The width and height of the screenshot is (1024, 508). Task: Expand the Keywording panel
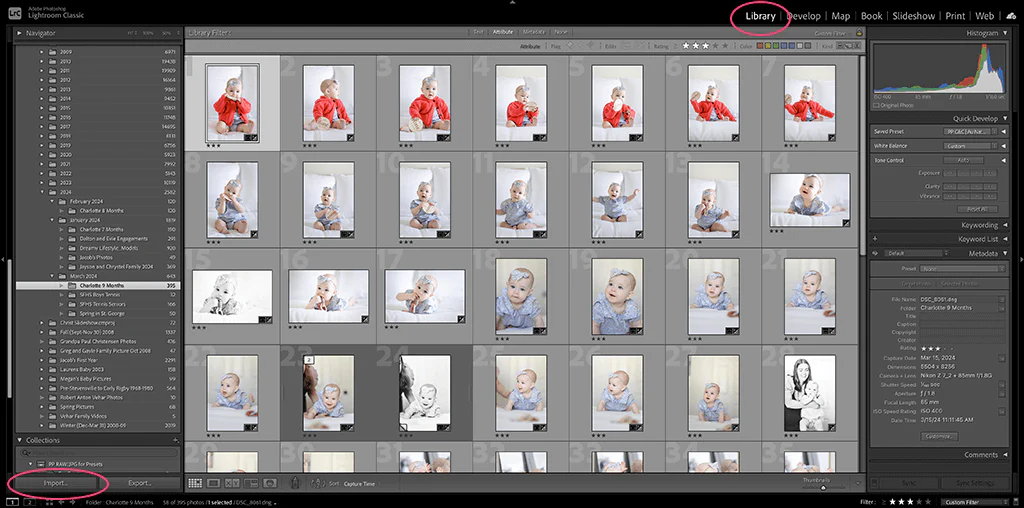click(x=1004, y=225)
